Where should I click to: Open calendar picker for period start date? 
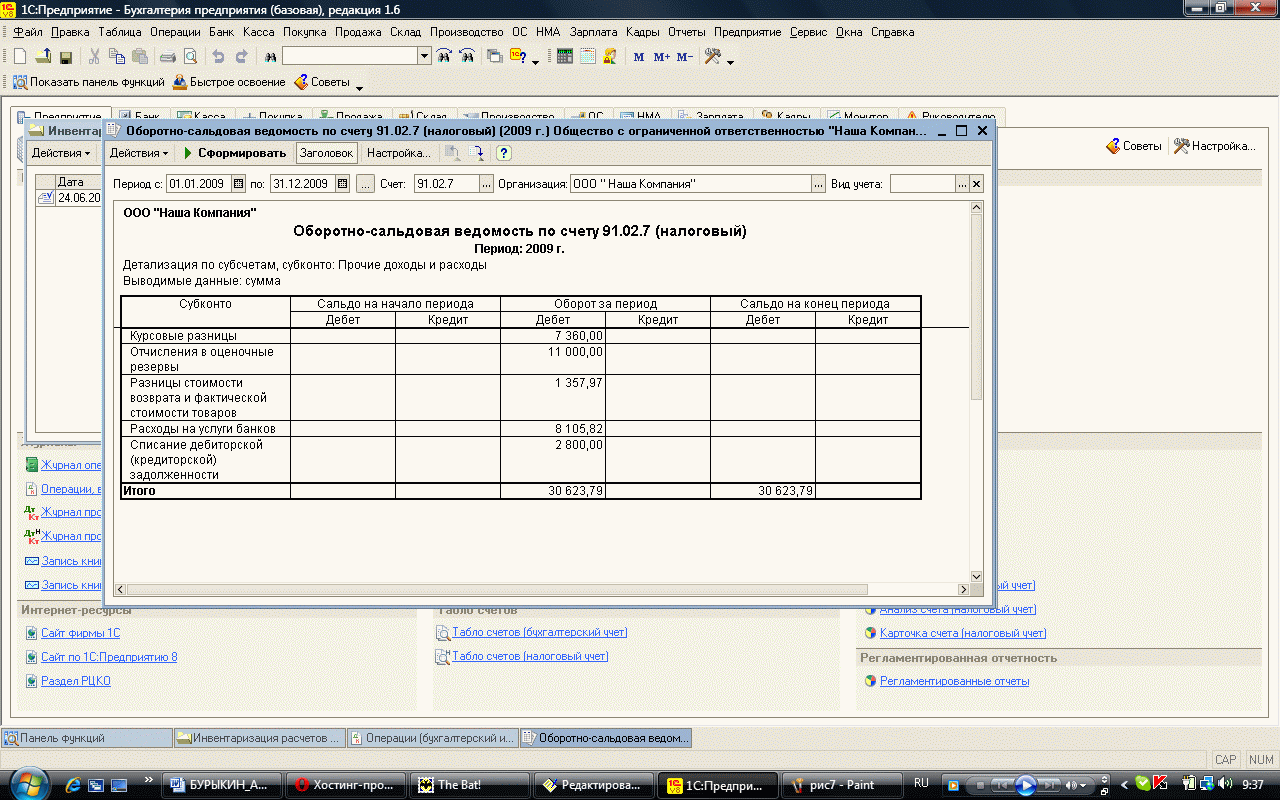pyautogui.click(x=238, y=184)
